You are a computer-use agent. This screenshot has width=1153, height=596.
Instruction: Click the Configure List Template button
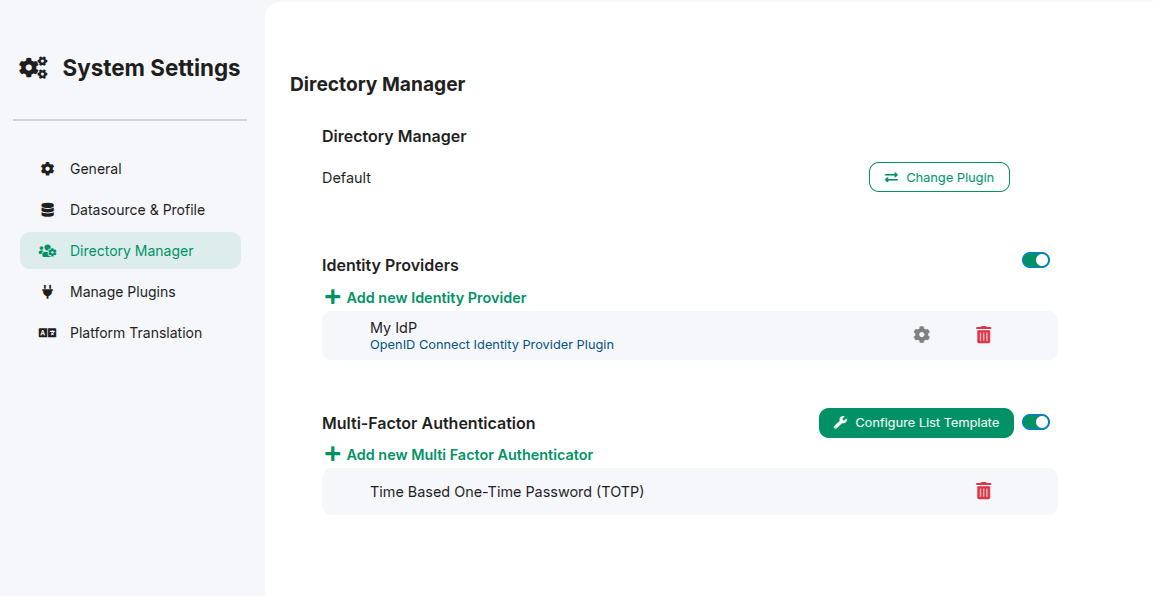916,423
